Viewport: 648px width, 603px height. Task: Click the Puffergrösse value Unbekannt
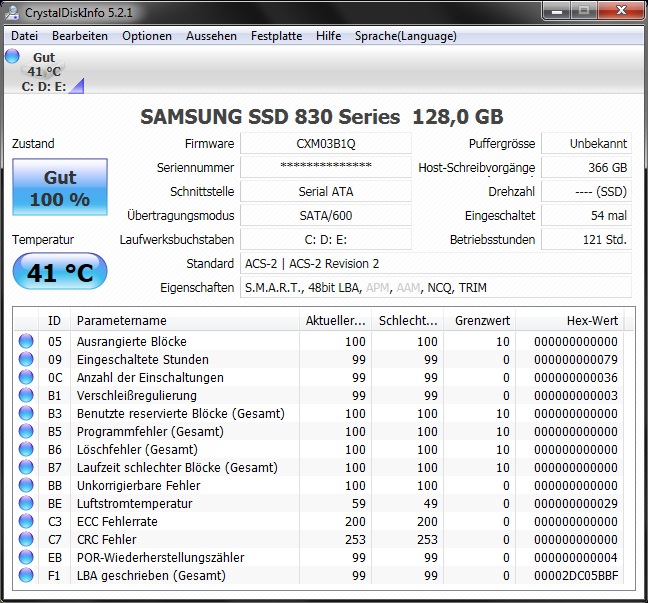coord(586,143)
